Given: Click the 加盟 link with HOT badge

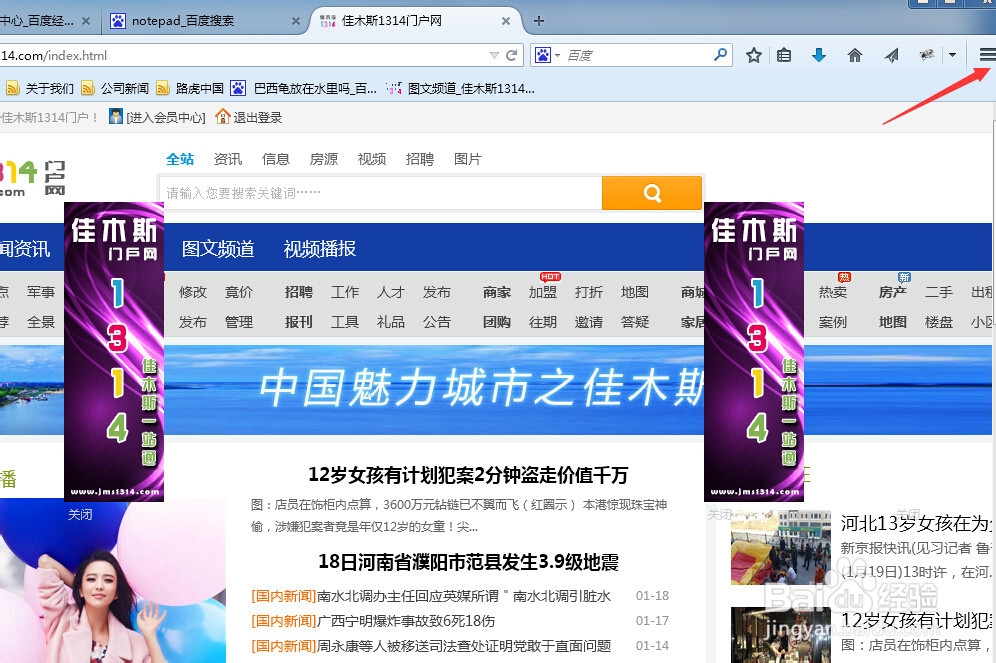Looking at the screenshot, I should pos(543,292).
